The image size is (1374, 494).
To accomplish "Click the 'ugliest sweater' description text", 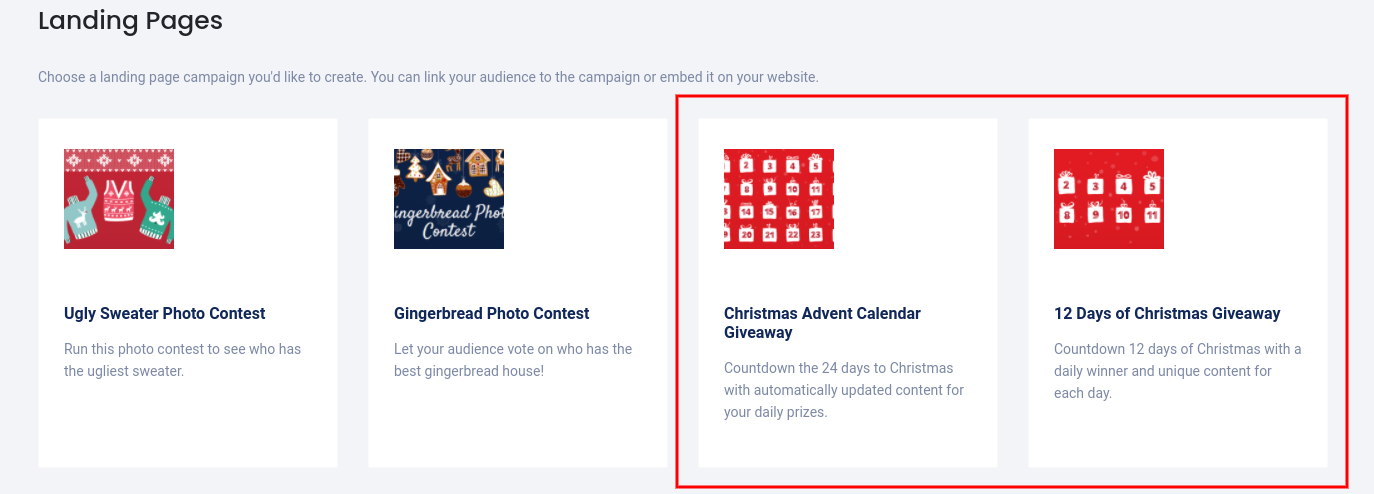I will [182, 360].
